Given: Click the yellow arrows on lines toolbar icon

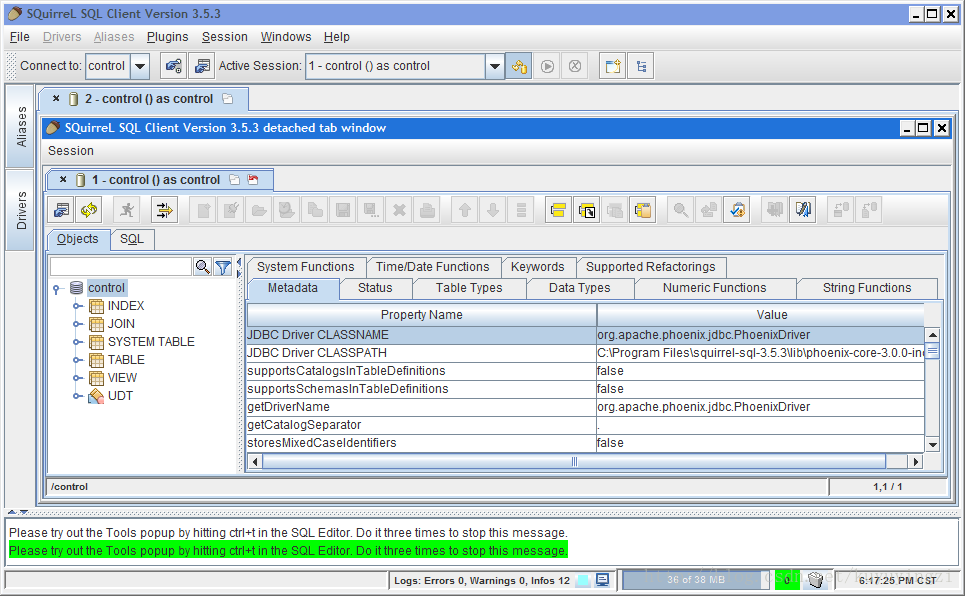Looking at the screenshot, I should pyautogui.click(x=165, y=210).
